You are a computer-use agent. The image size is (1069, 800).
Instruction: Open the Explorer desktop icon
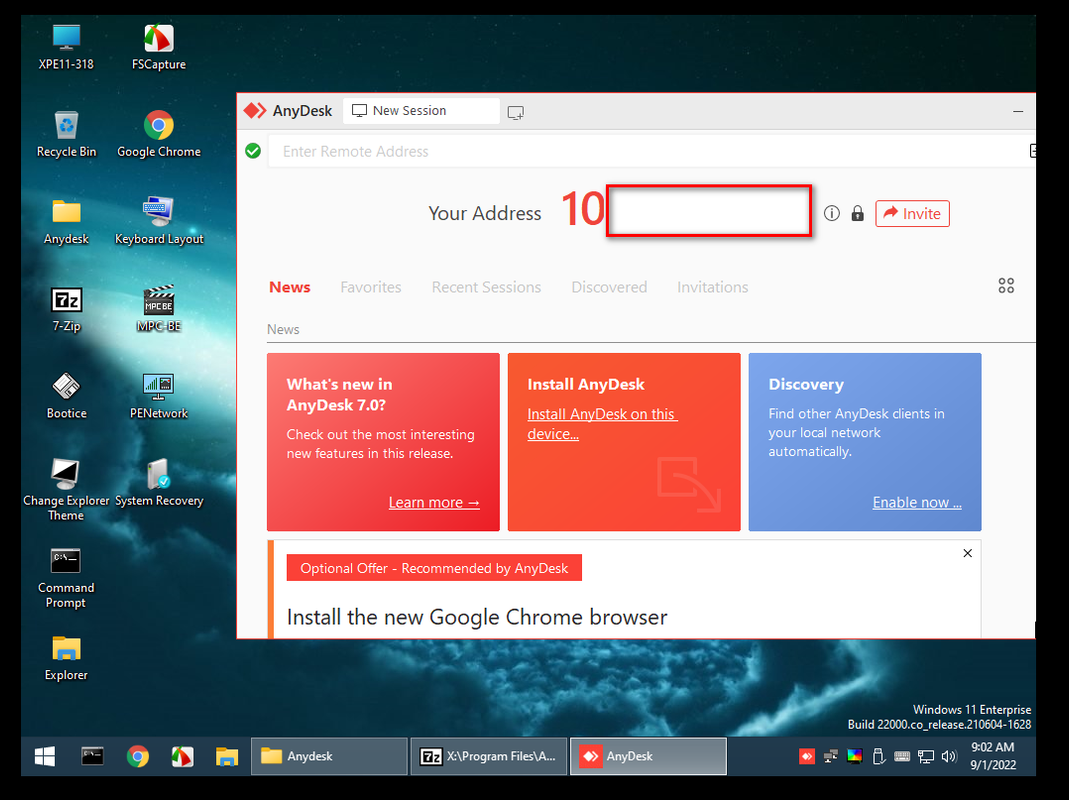pyautogui.click(x=66, y=657)
